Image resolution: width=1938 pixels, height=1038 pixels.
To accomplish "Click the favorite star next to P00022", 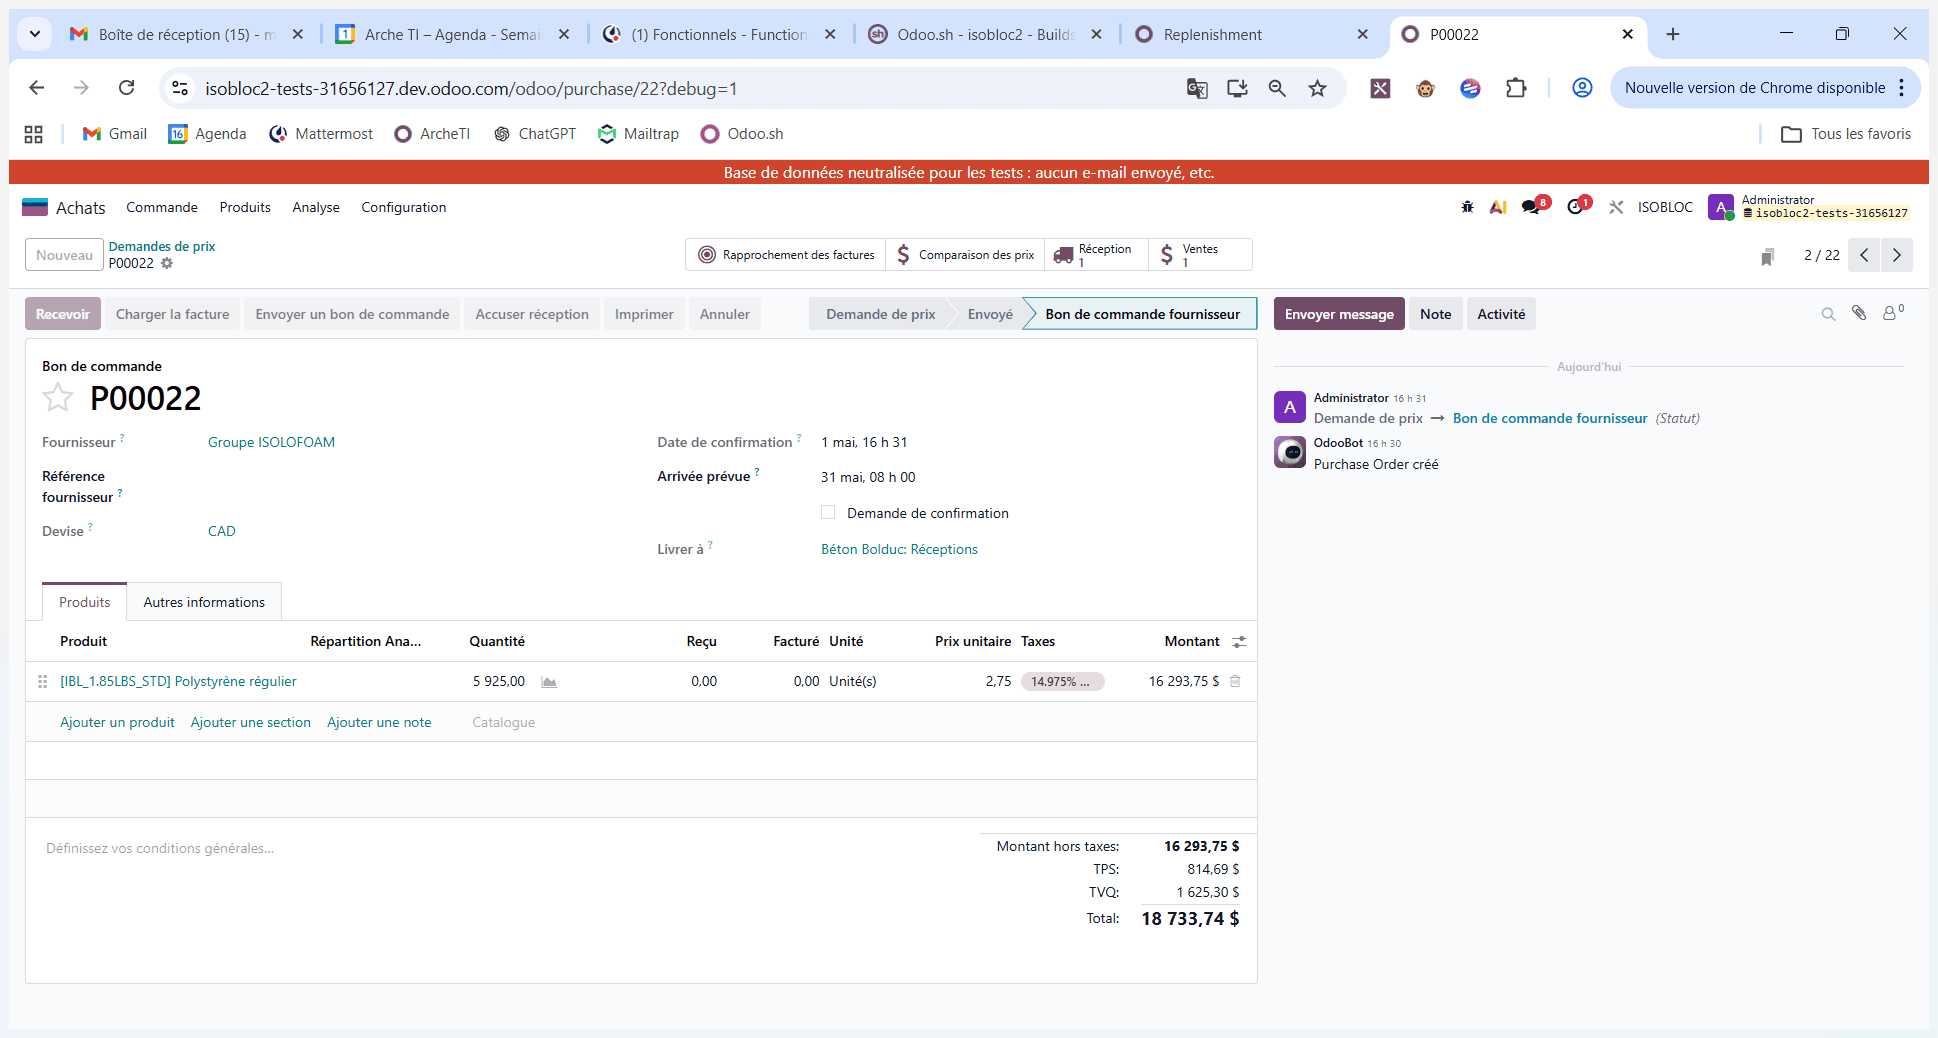I will (58, 398).
